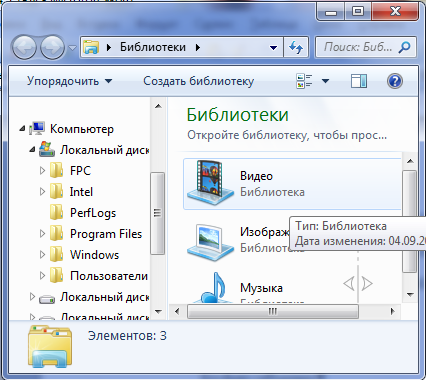This screenshot has width=426, height=380.
Task: Expand root arrow before Библиотеки breadcrumb
Action: point(109,48)
